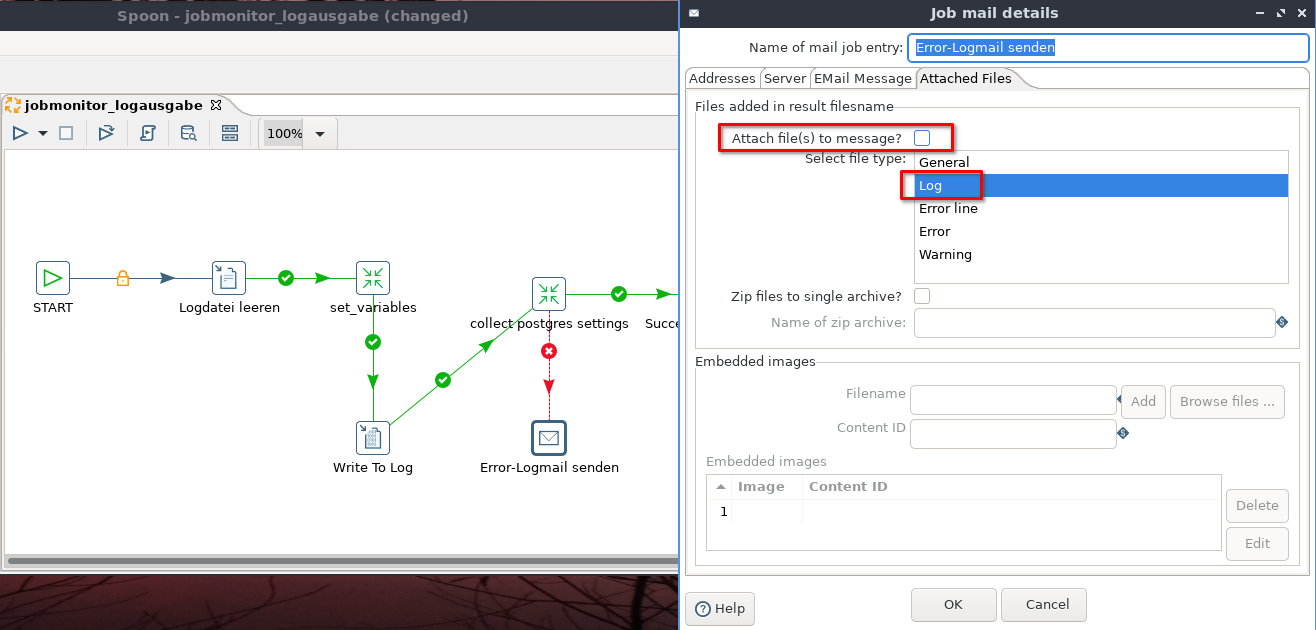Click the Explore database icon

(188, 133)
